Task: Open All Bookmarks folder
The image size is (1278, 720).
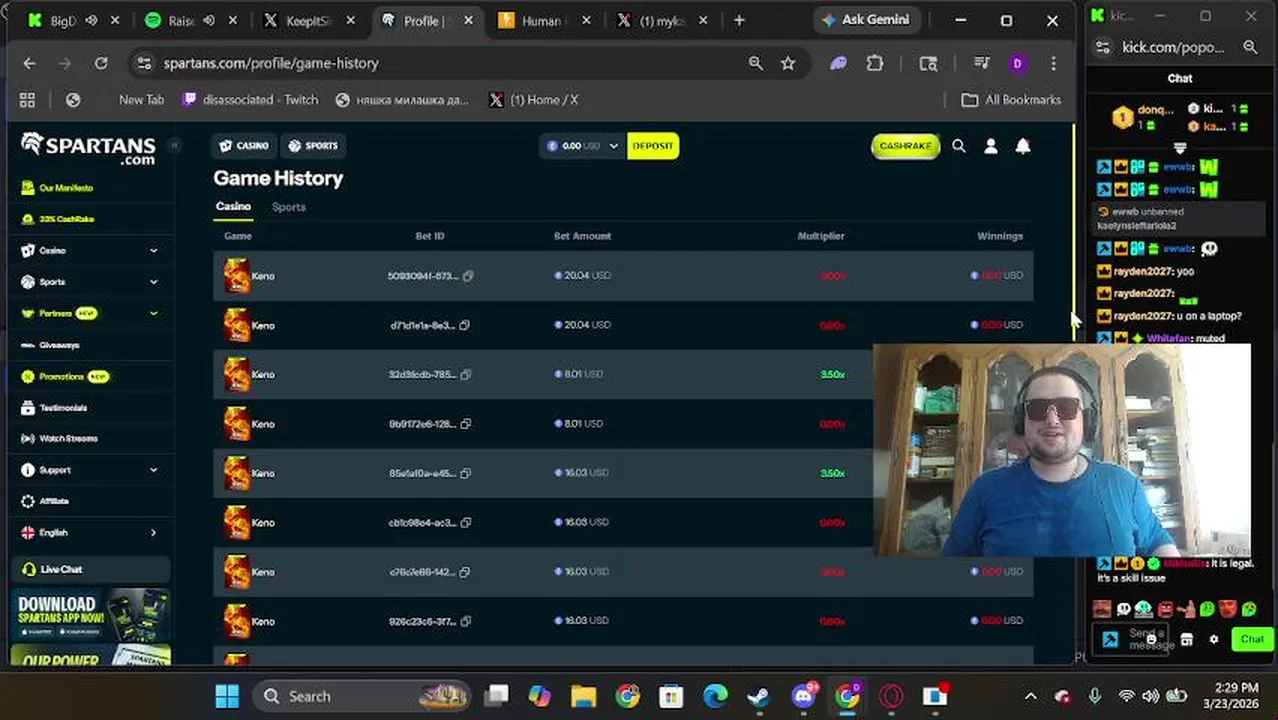Action: (x=1011, y=100)
